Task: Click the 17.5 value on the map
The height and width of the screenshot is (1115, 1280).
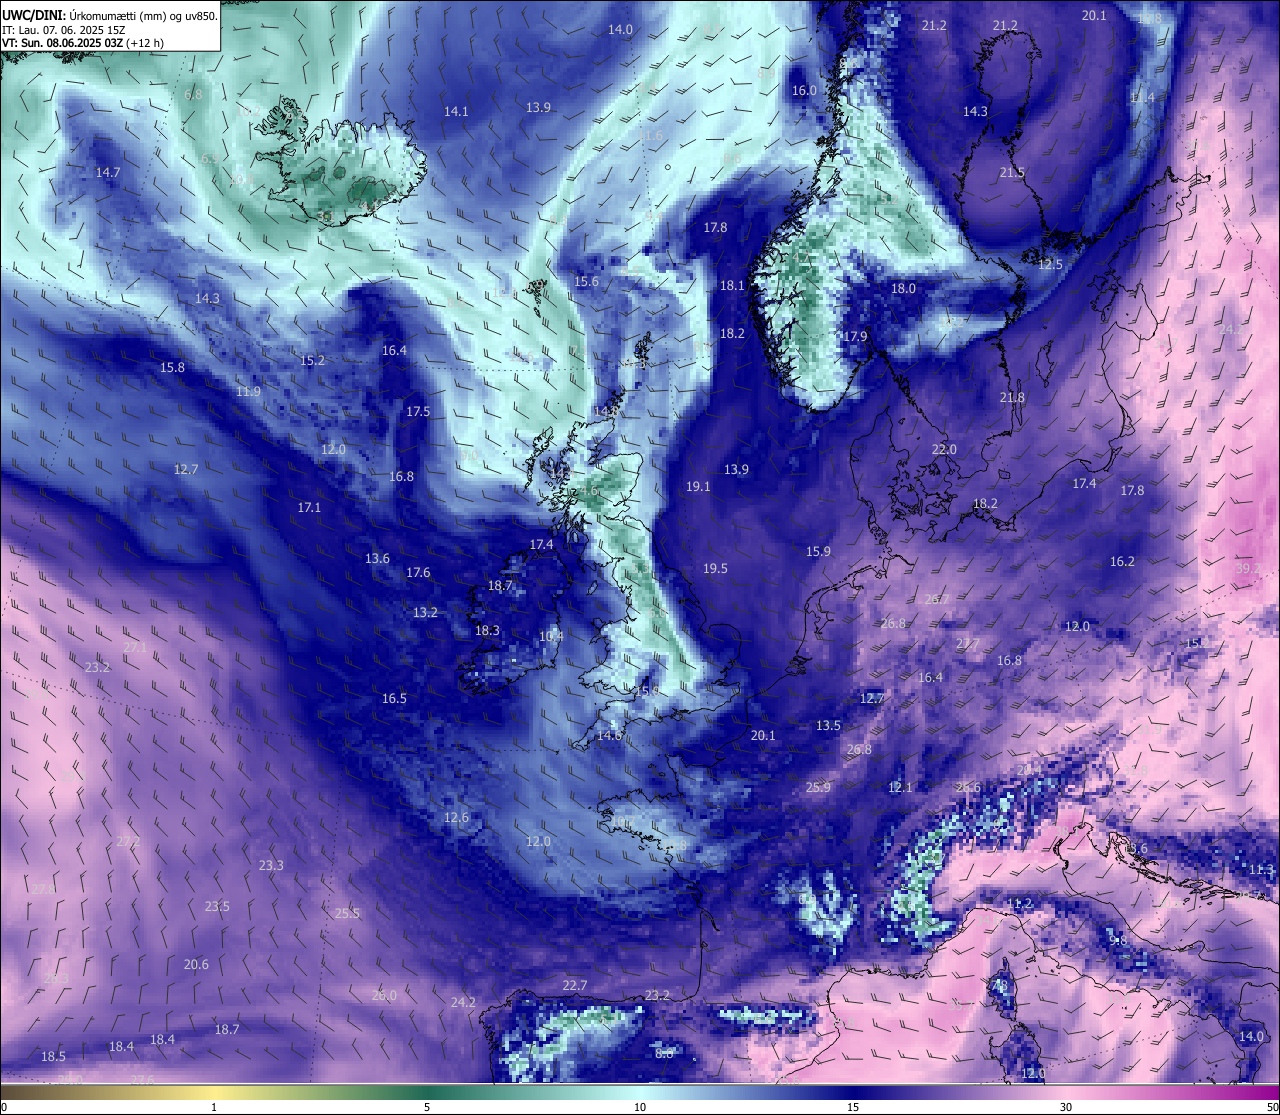Action: [x=417, y=412]
